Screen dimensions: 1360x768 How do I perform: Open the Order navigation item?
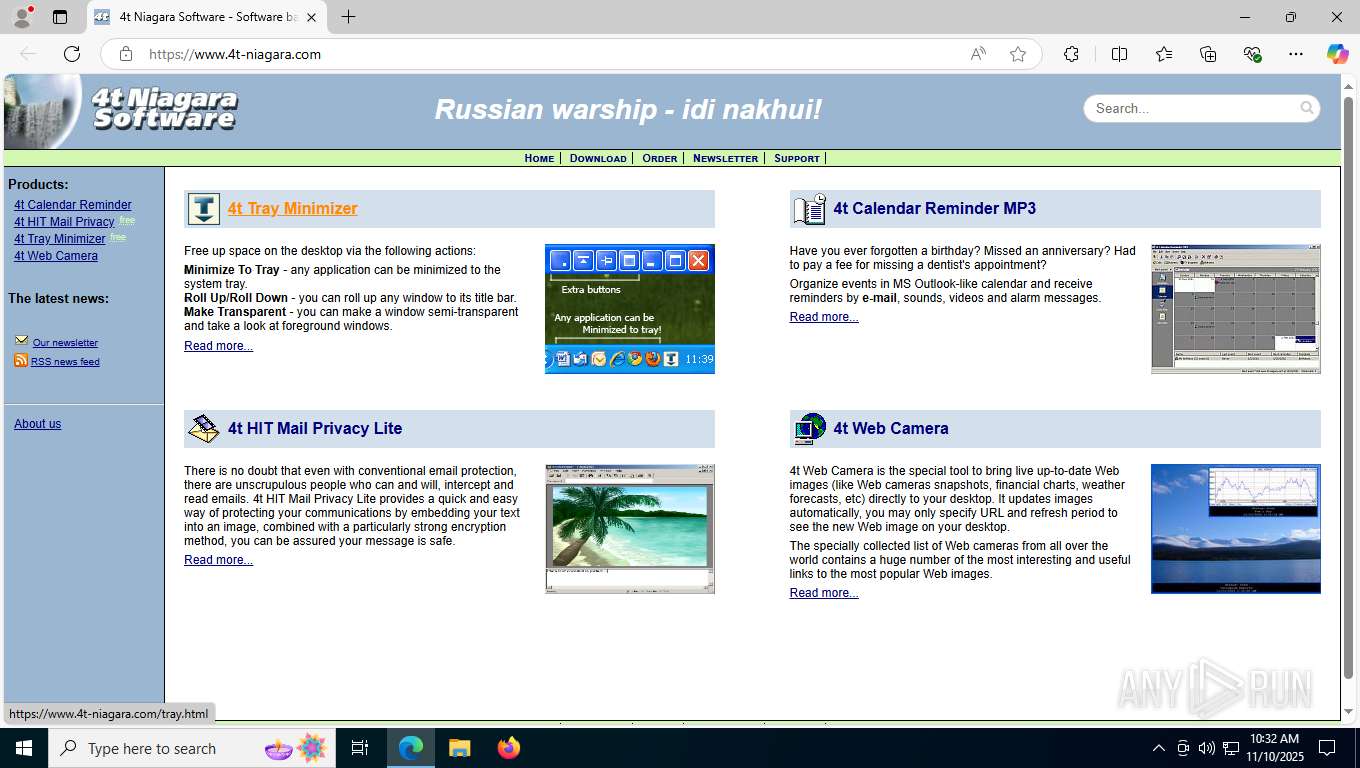point(660,158)
